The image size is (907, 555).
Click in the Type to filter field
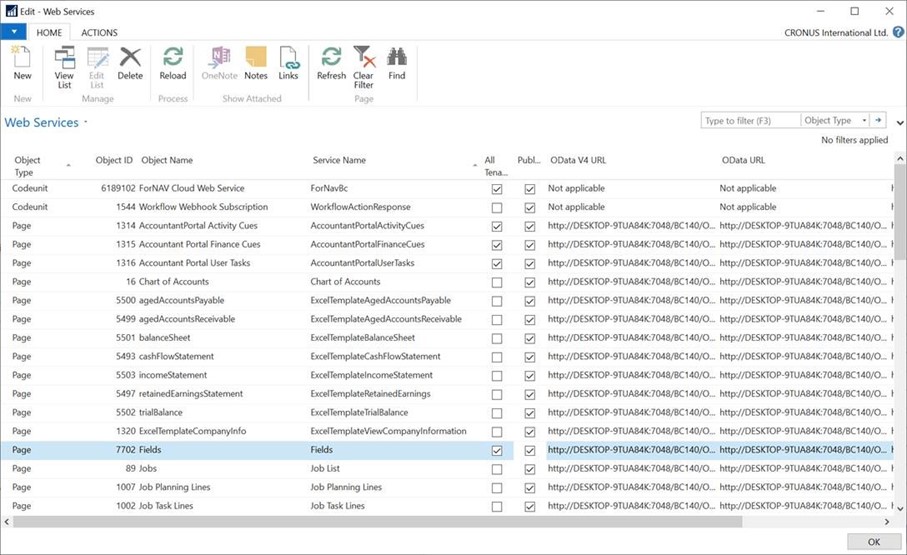coord(750,120)
